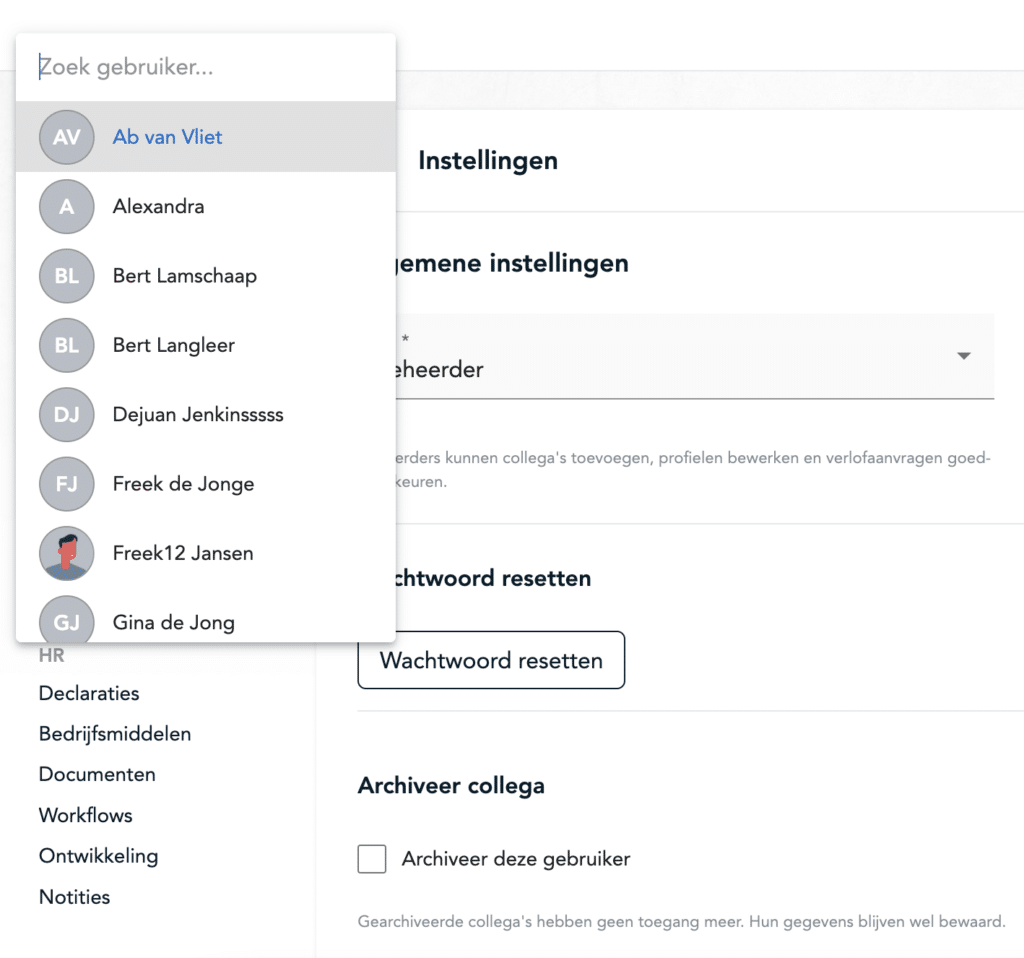Open Notities from the sidebar menu
The height and width of the screenshot is (958, 1024).
click(x=74, y=897)
